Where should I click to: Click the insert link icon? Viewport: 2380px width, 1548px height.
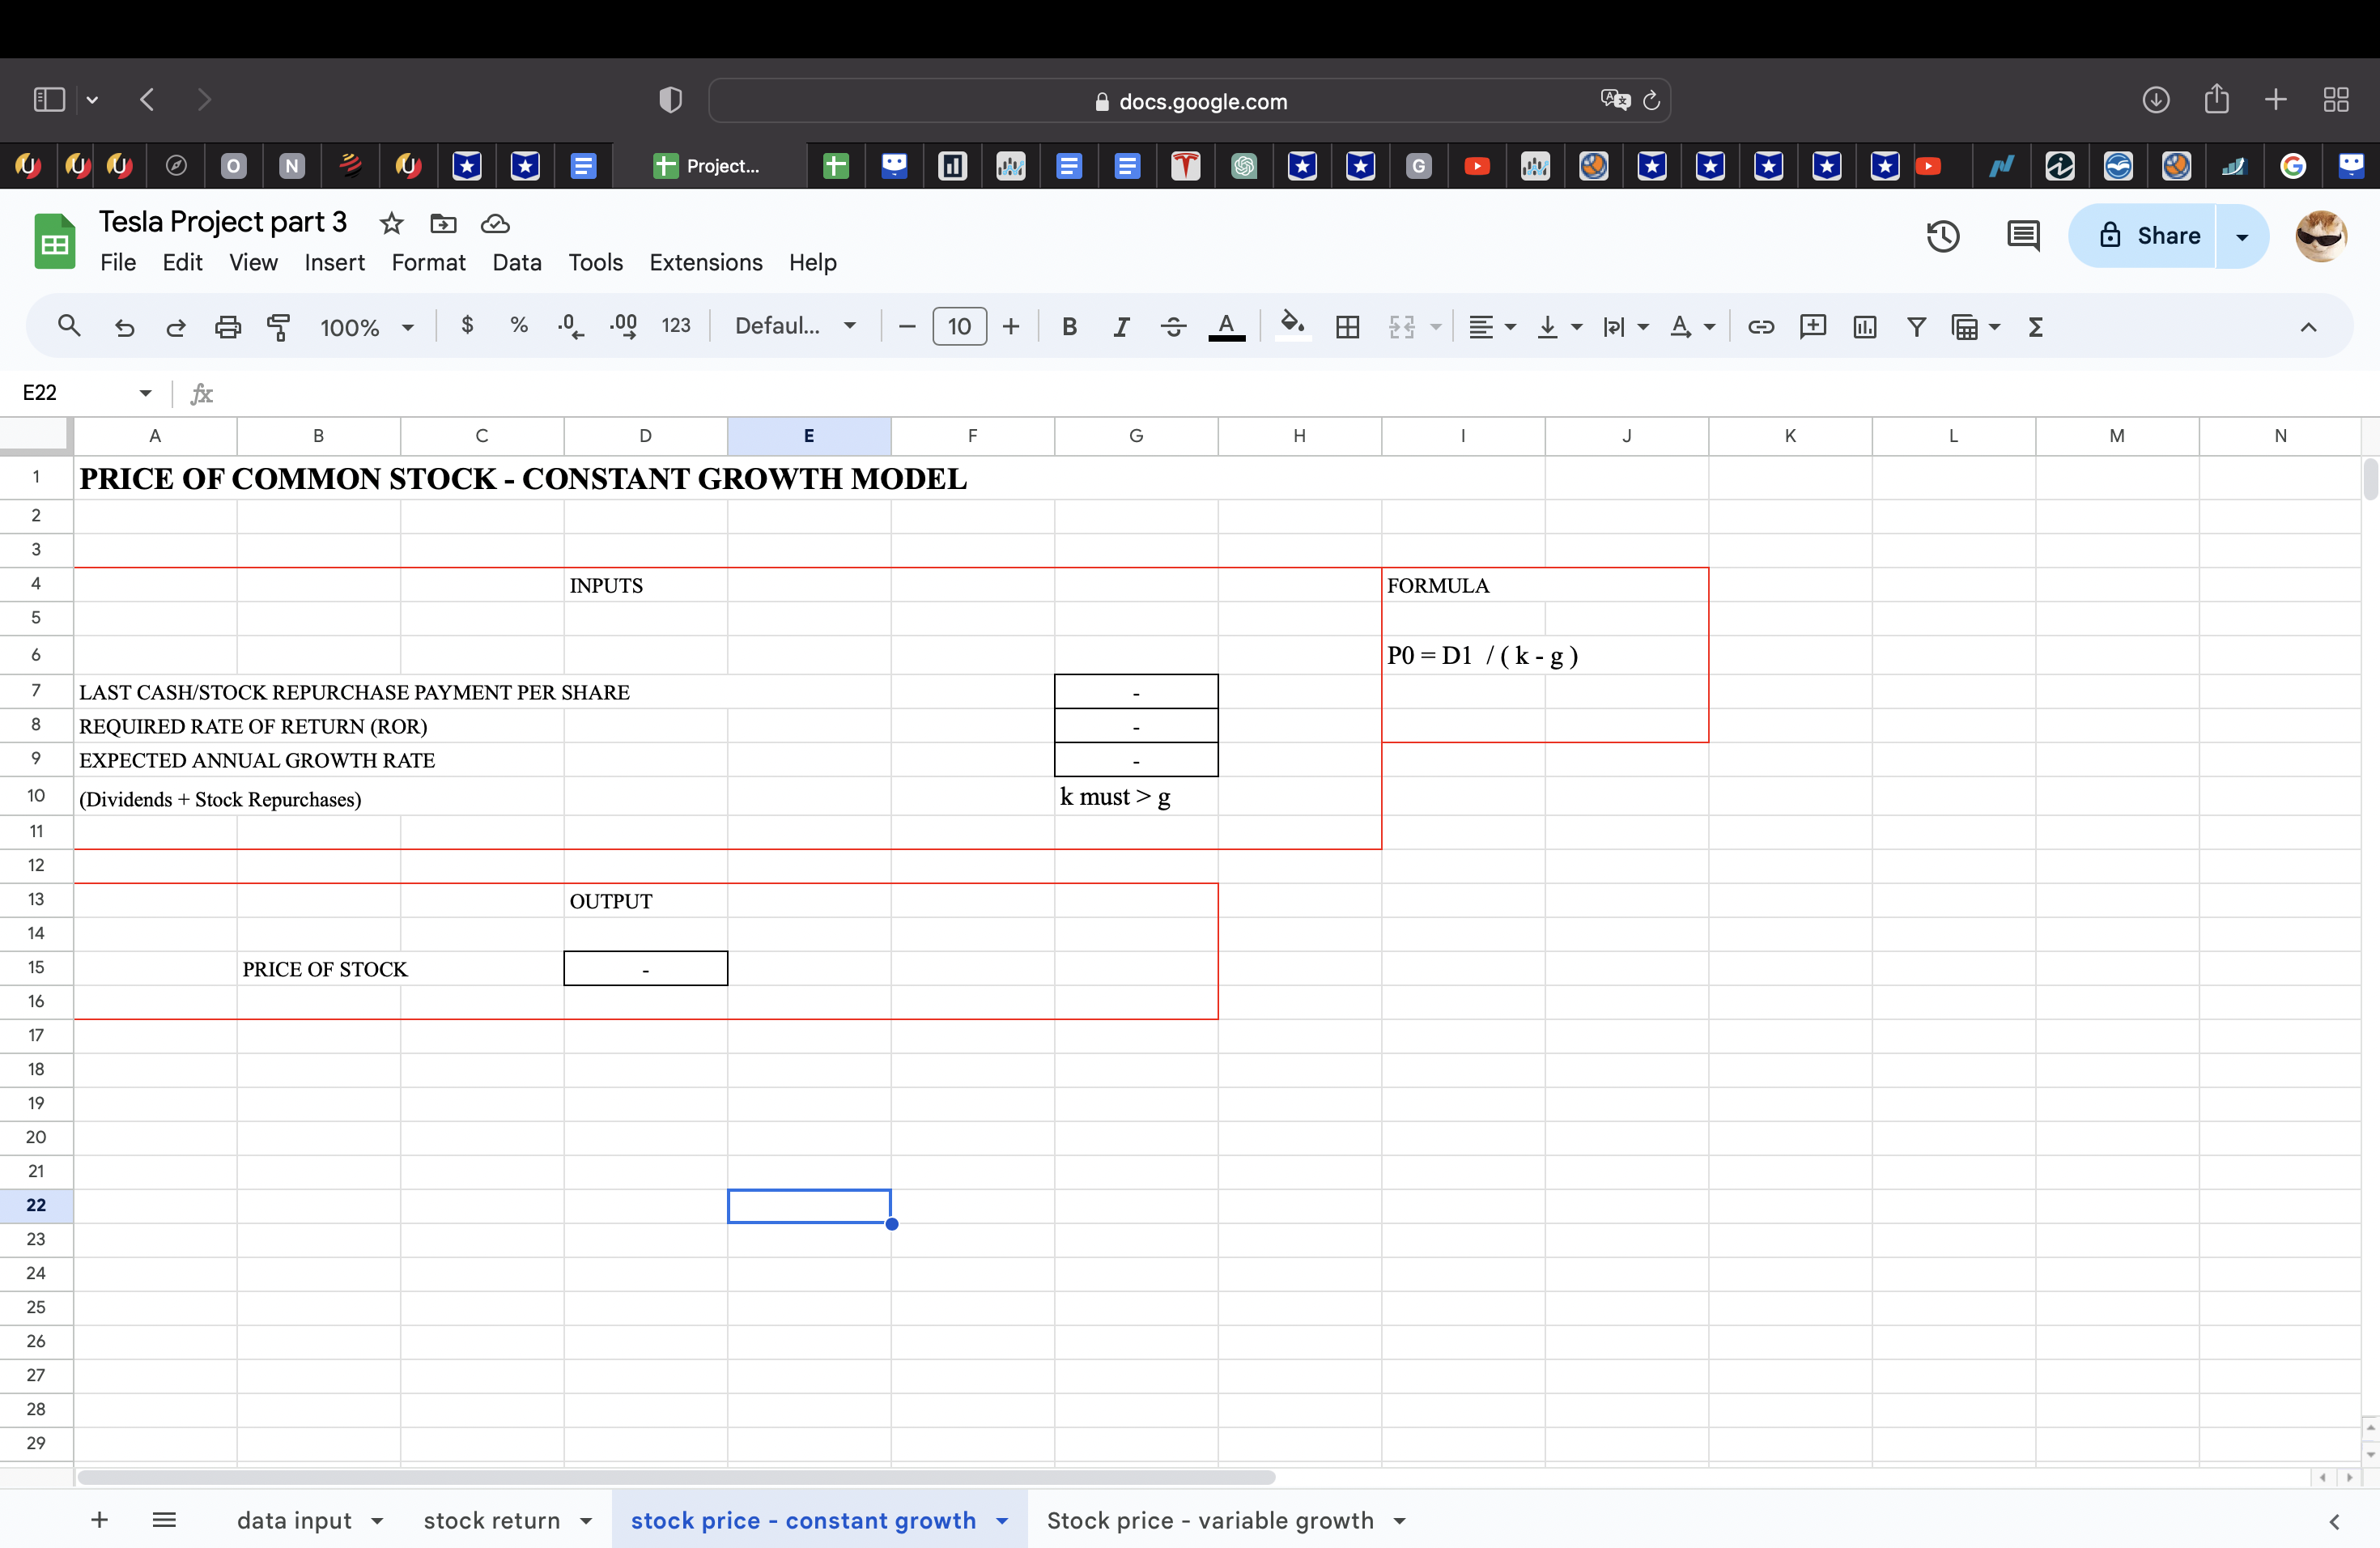click(x=1760, y=327)
